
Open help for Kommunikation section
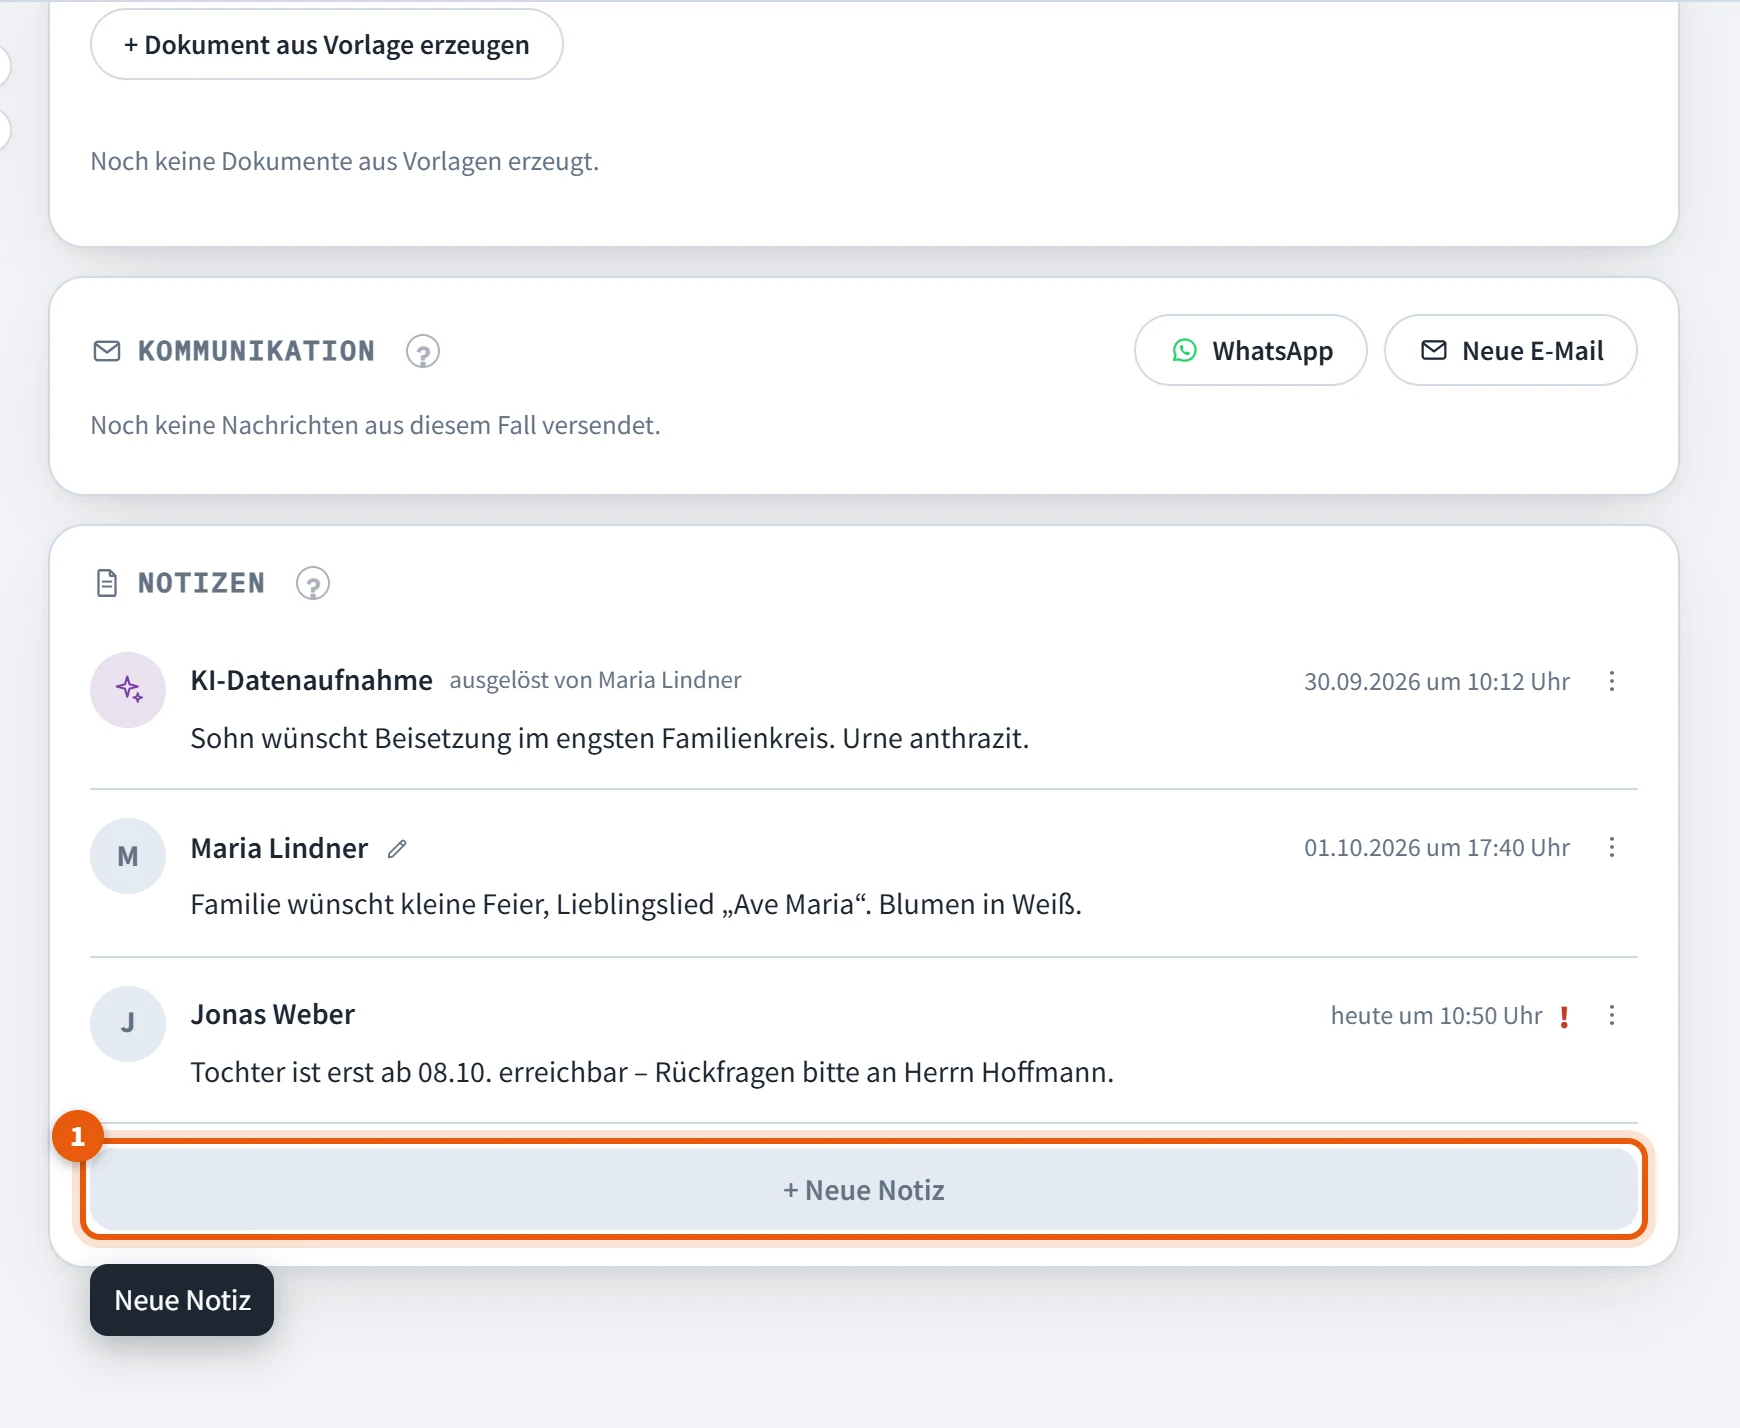pyautogui.click(x=423, y=351)
